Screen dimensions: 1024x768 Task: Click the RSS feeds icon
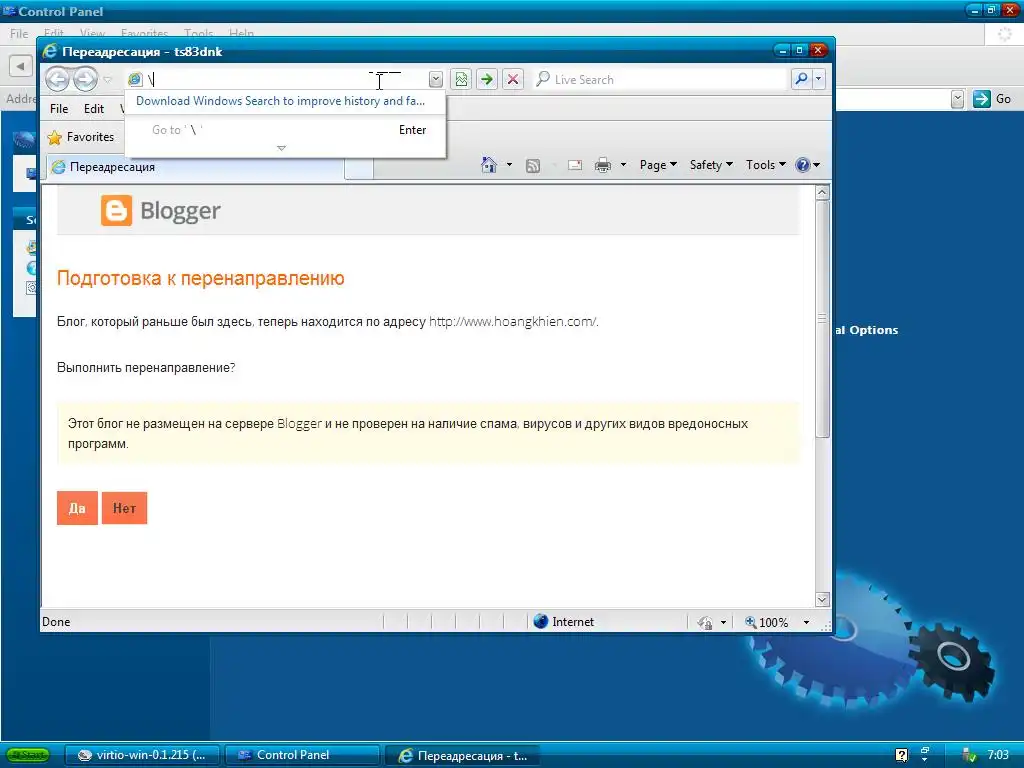tap(533, 166)
